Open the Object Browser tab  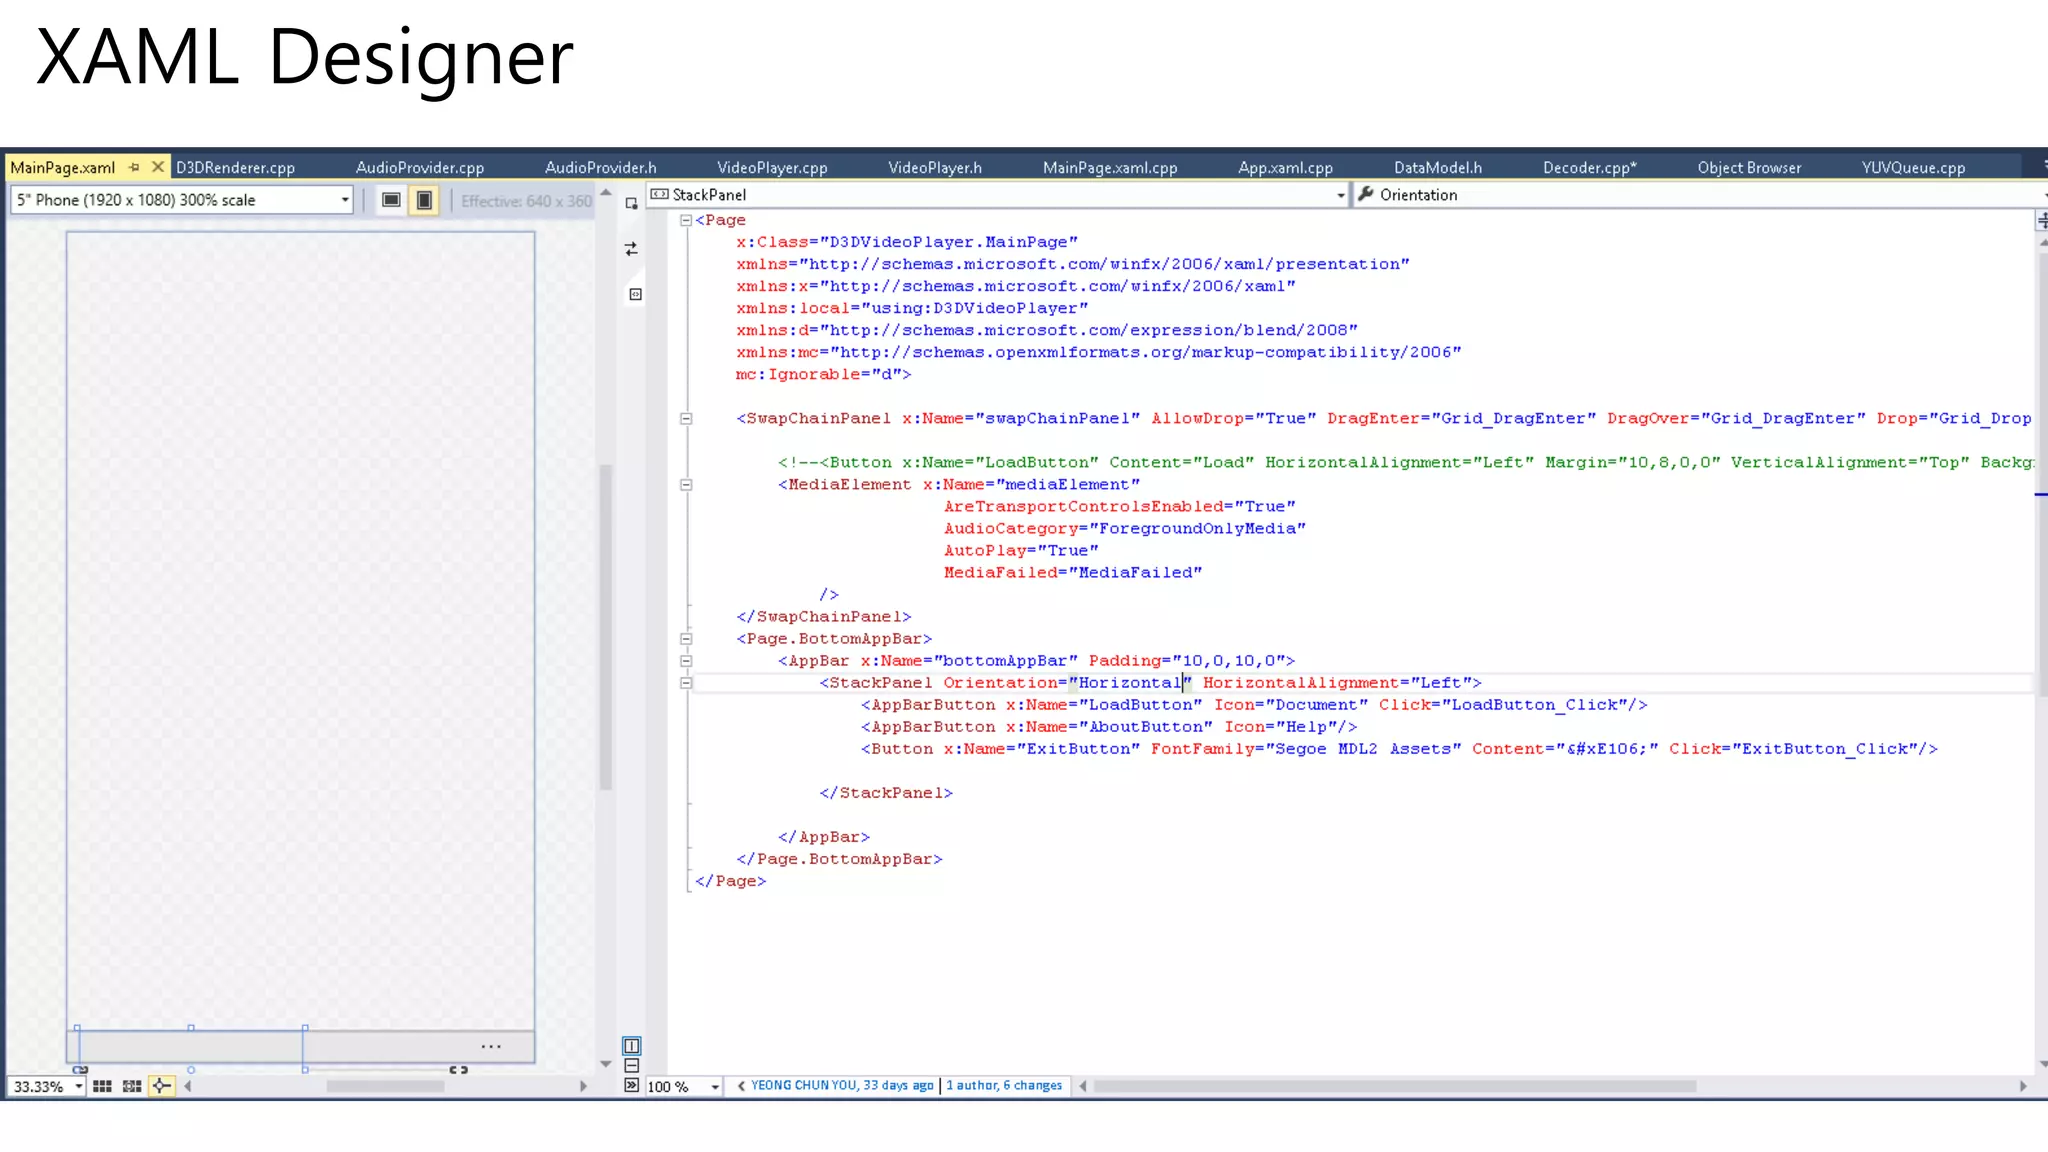pyautogui.click(x=1749, y=168)
